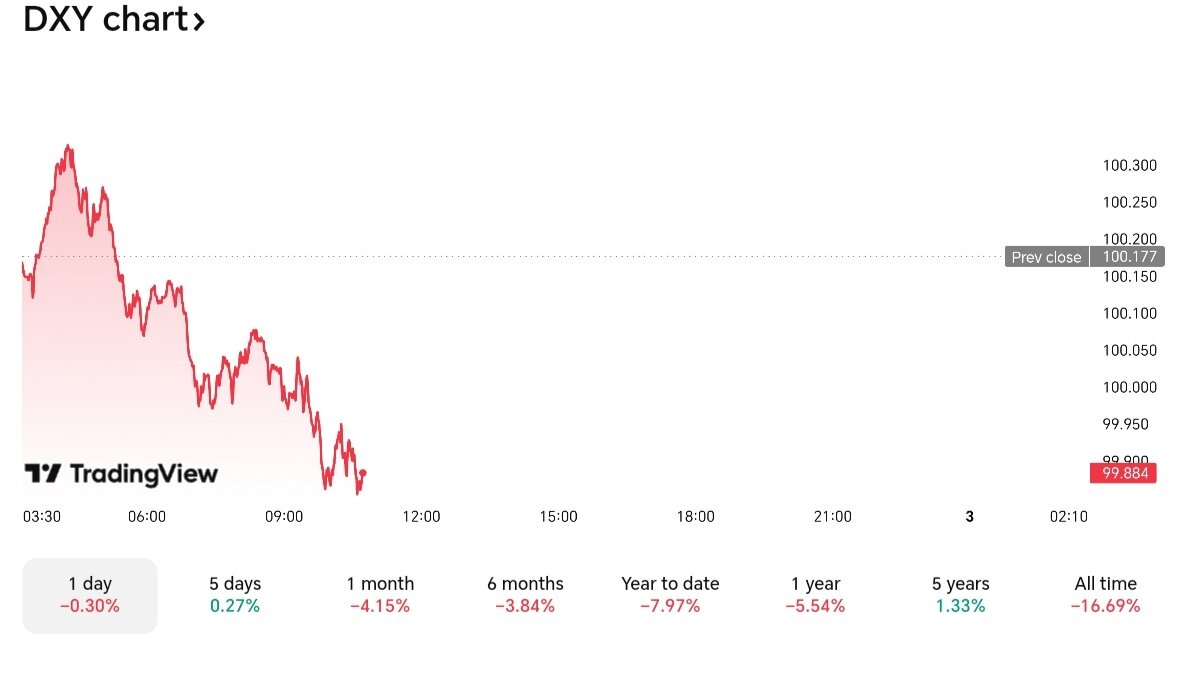Viewport: 1196px width, 681px height.
Task: Click the last-price dot ending the chart line
Action: pyautogui.click(x=363, y=472)
